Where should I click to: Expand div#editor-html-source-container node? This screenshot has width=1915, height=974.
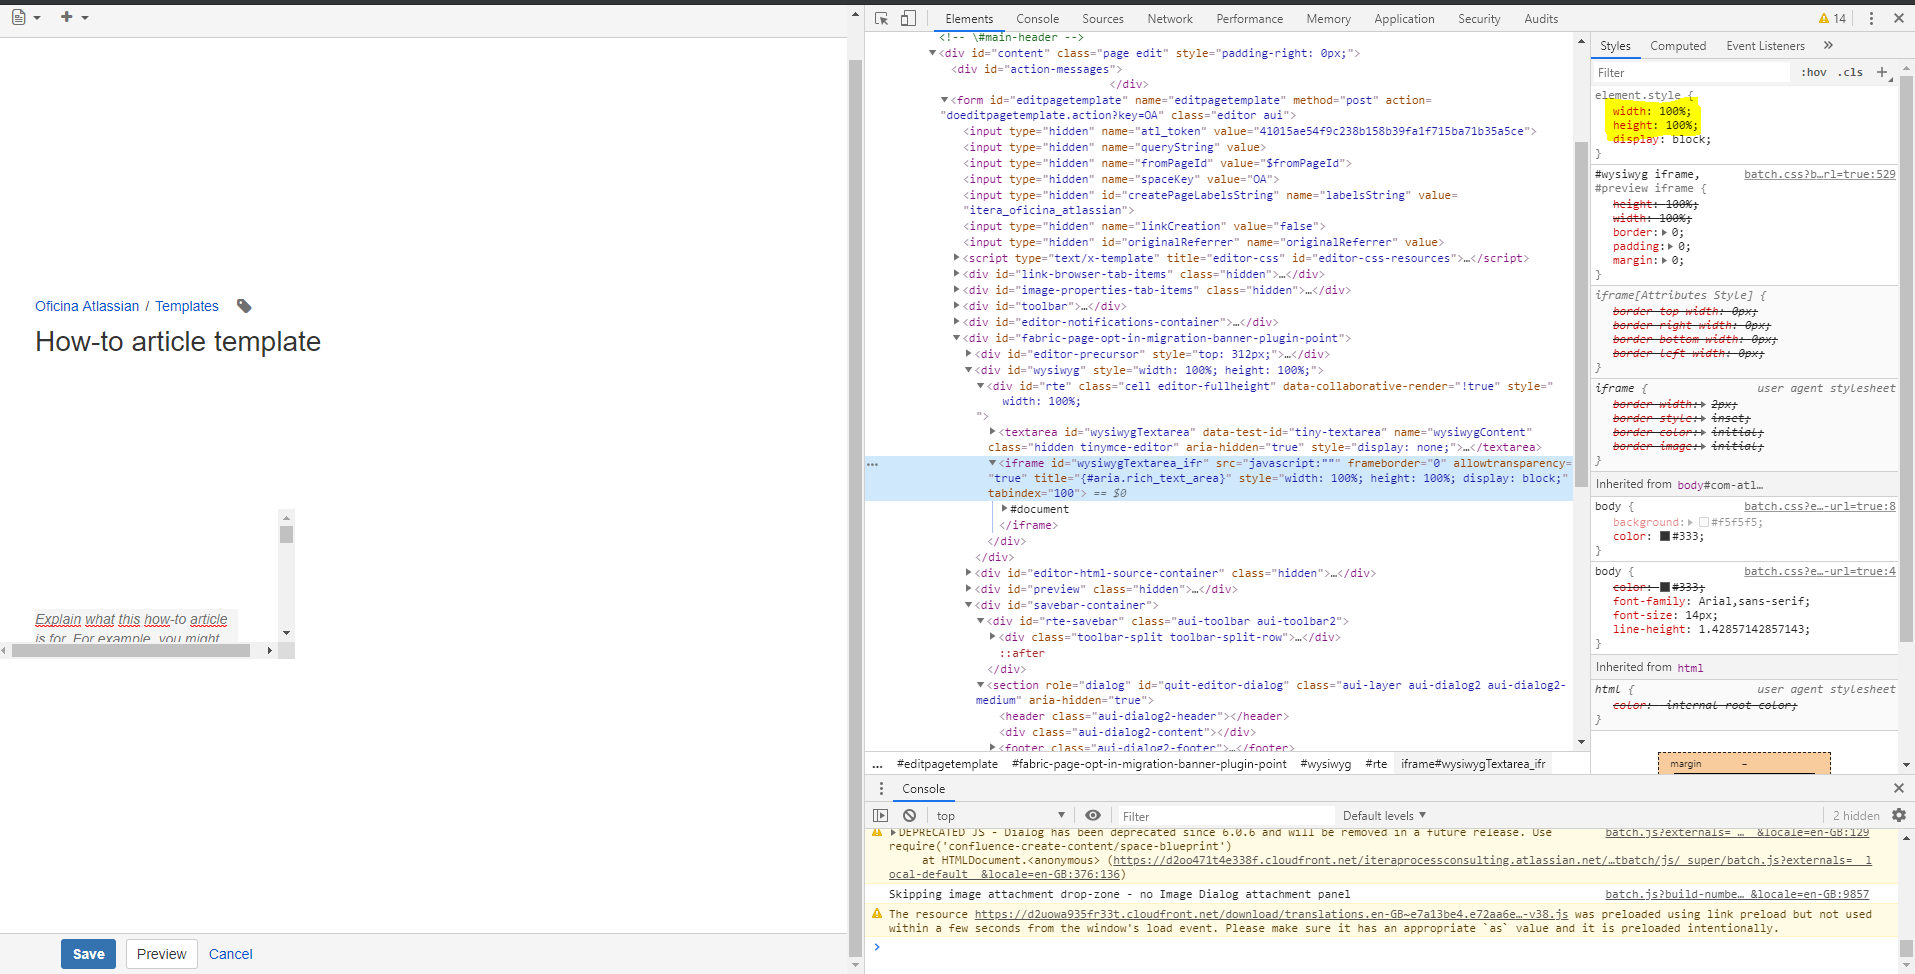pos(968,573)
